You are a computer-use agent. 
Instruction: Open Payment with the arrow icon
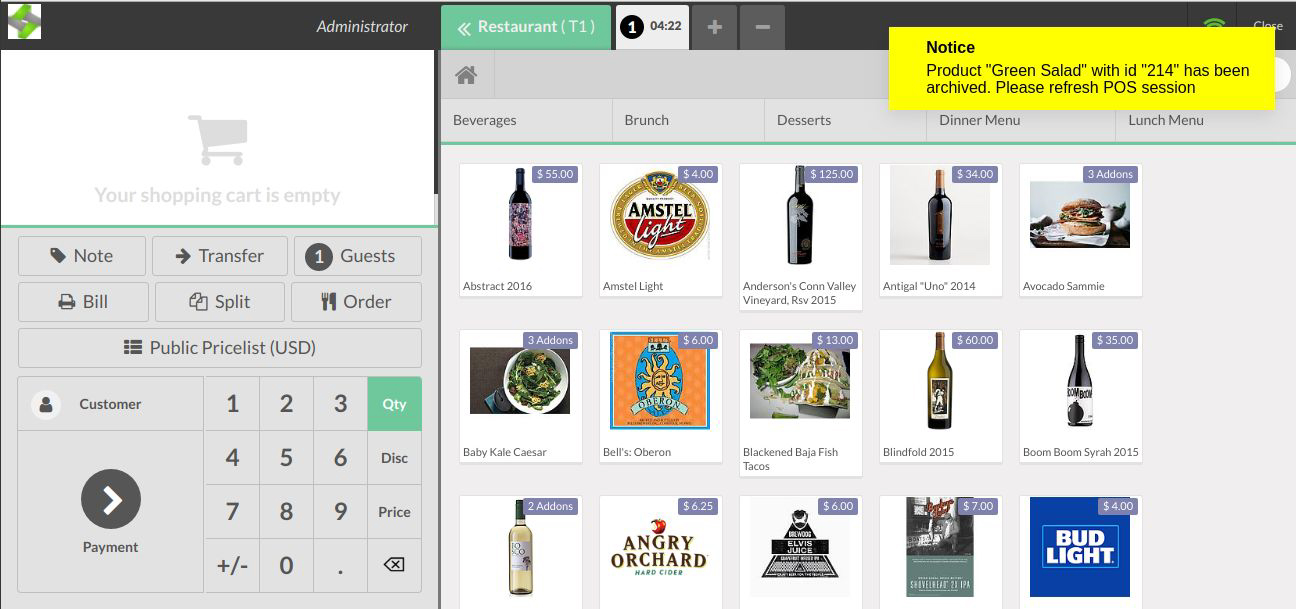click(x=111, y=499)
